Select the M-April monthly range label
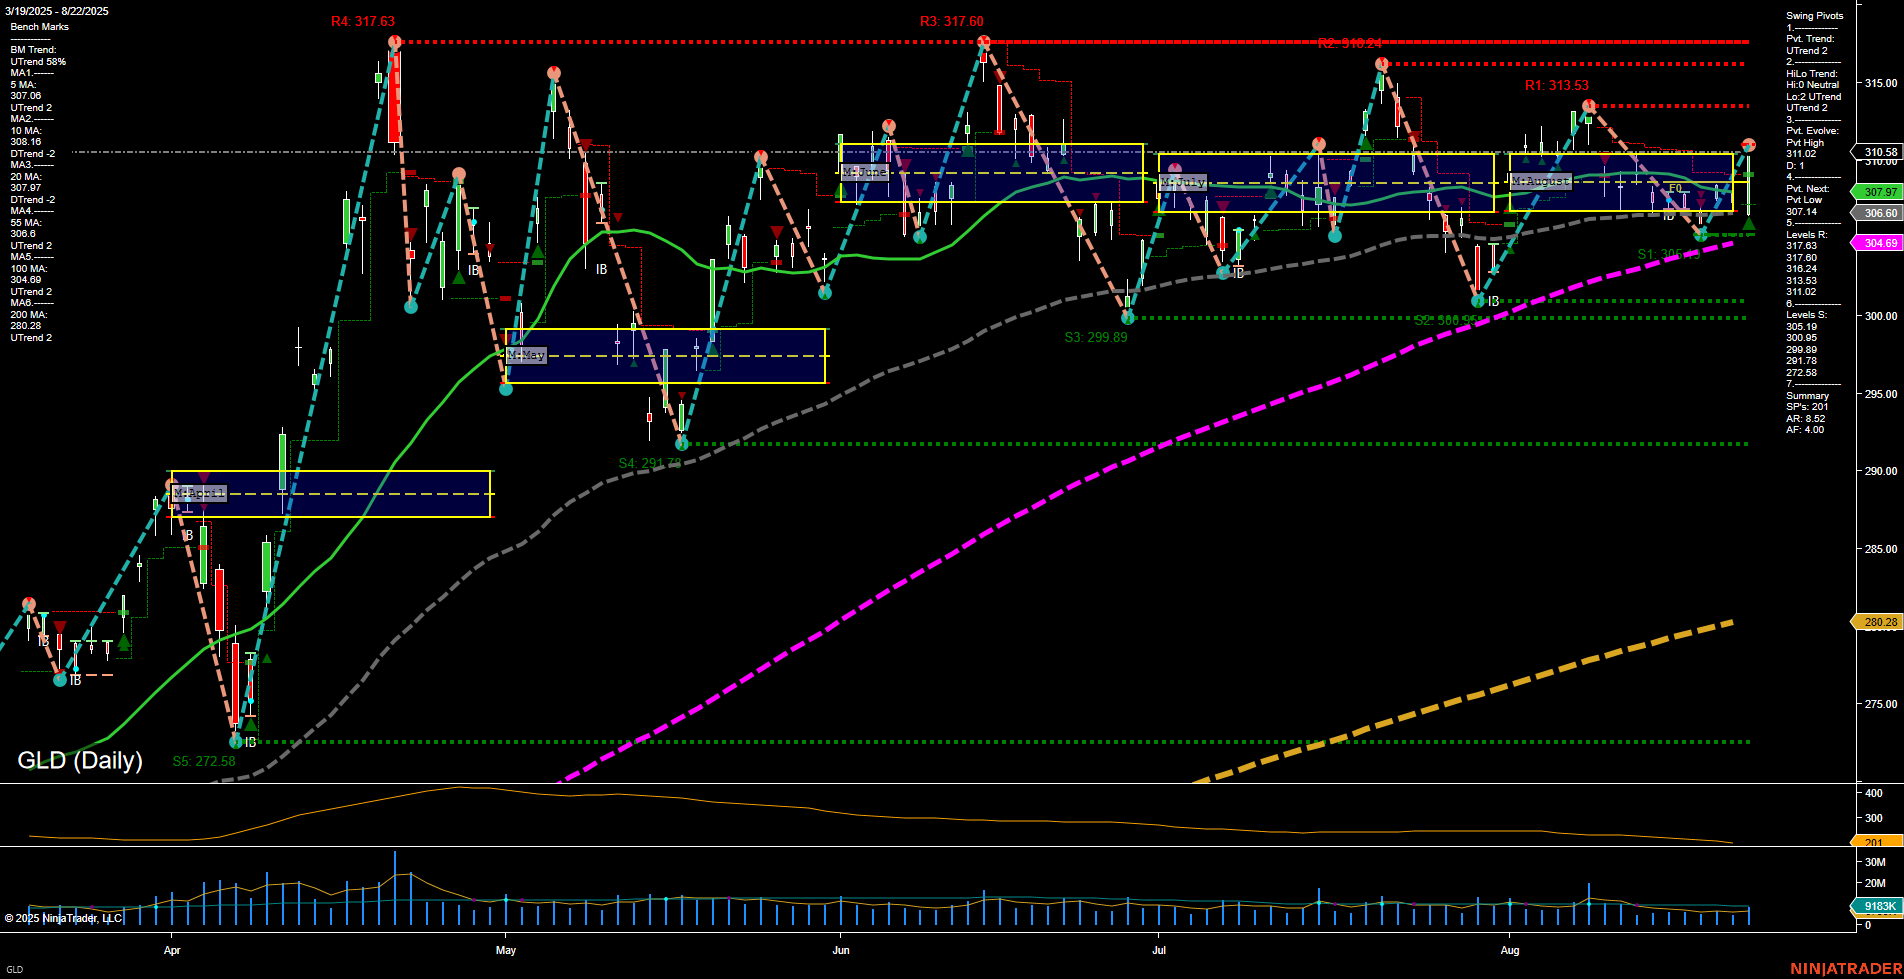This screenshot has width=1904, height=979. pyautogui.click(x=200, y=493)
